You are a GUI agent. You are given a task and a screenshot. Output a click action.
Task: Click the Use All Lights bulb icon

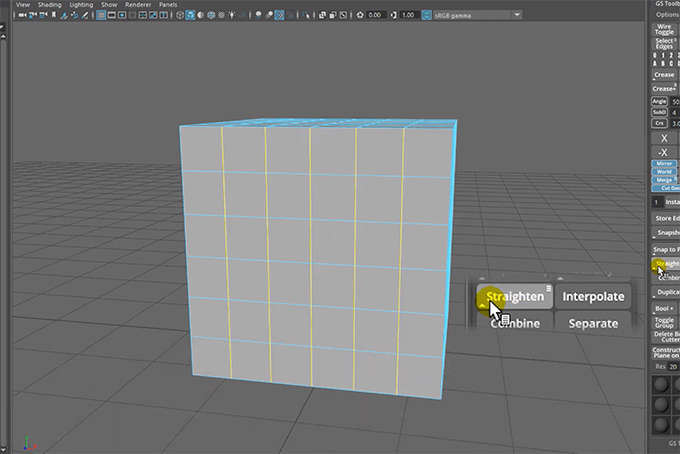[232, 15]
